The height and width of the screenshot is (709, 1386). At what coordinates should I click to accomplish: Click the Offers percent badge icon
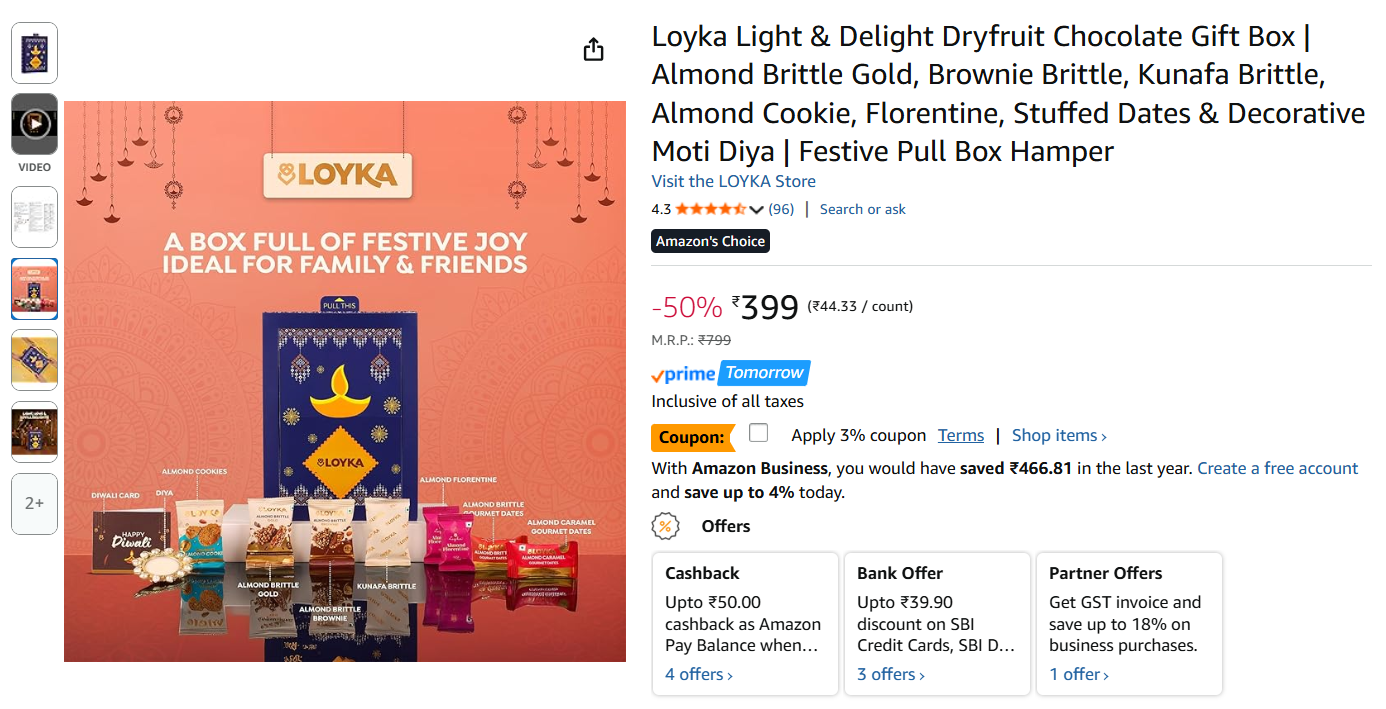click(665, 526)
